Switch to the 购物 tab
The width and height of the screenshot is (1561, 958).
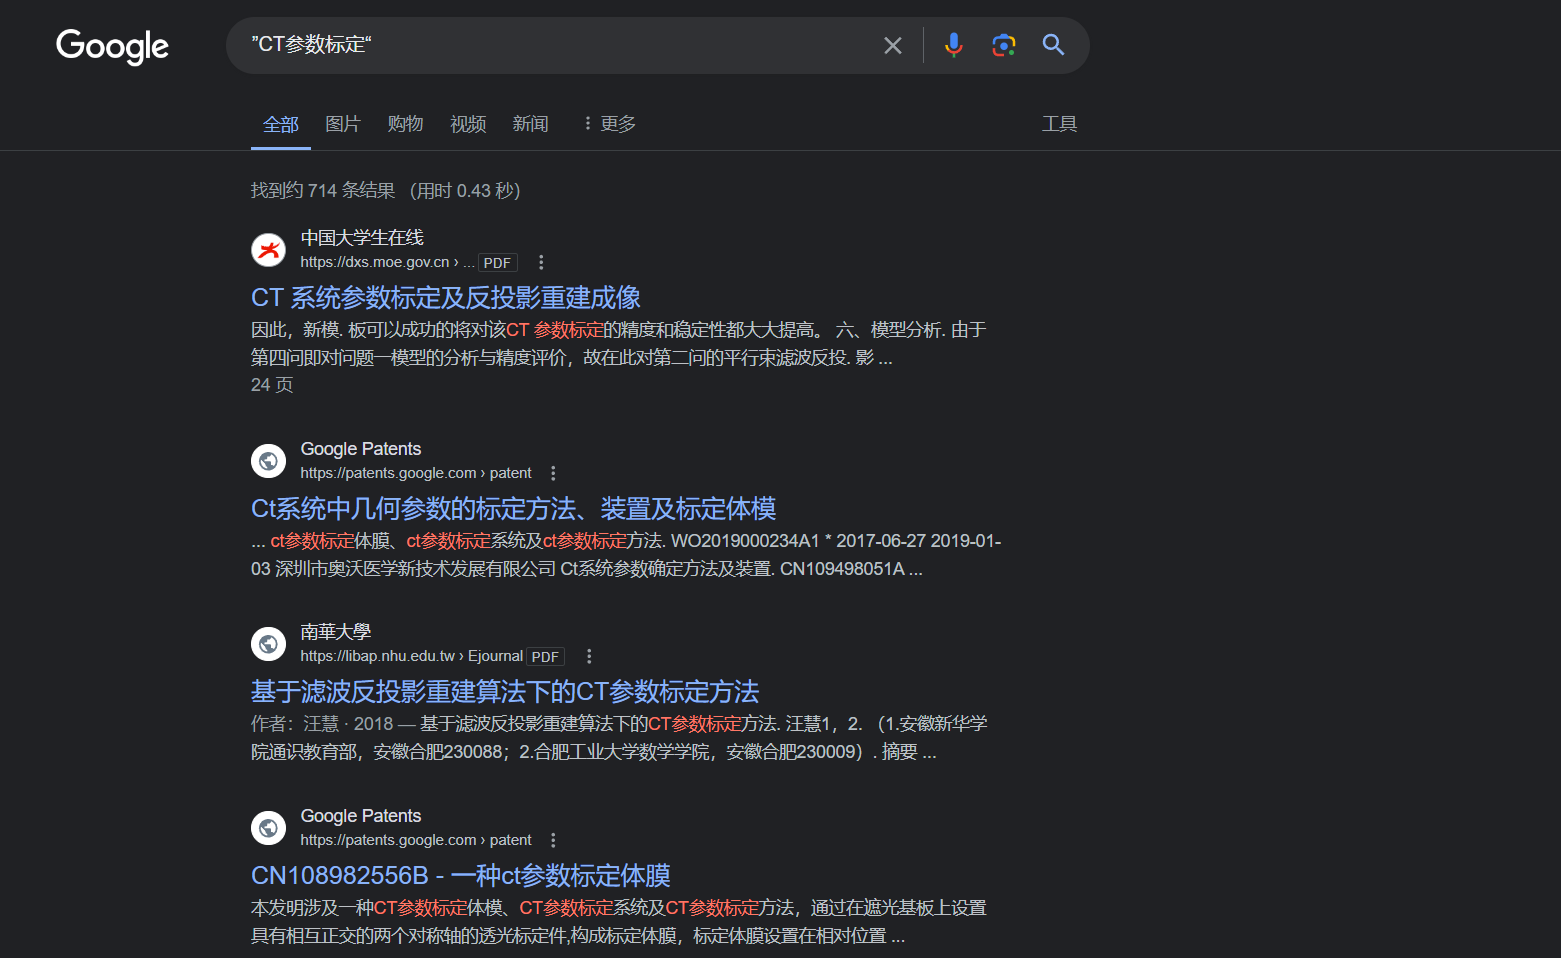tap(405, 124)
